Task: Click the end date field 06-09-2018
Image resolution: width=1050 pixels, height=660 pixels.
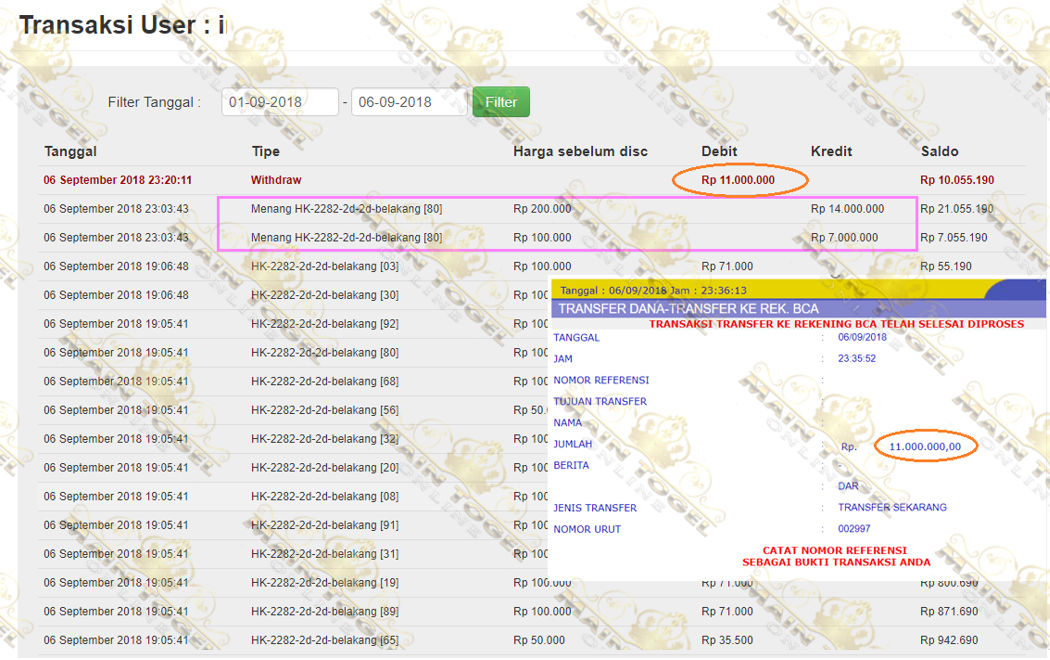Action: click(x=409, y=102)
